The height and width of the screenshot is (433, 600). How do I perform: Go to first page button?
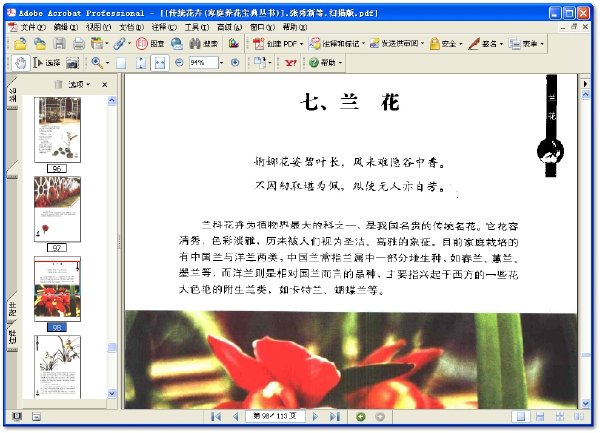click(216, 416)
